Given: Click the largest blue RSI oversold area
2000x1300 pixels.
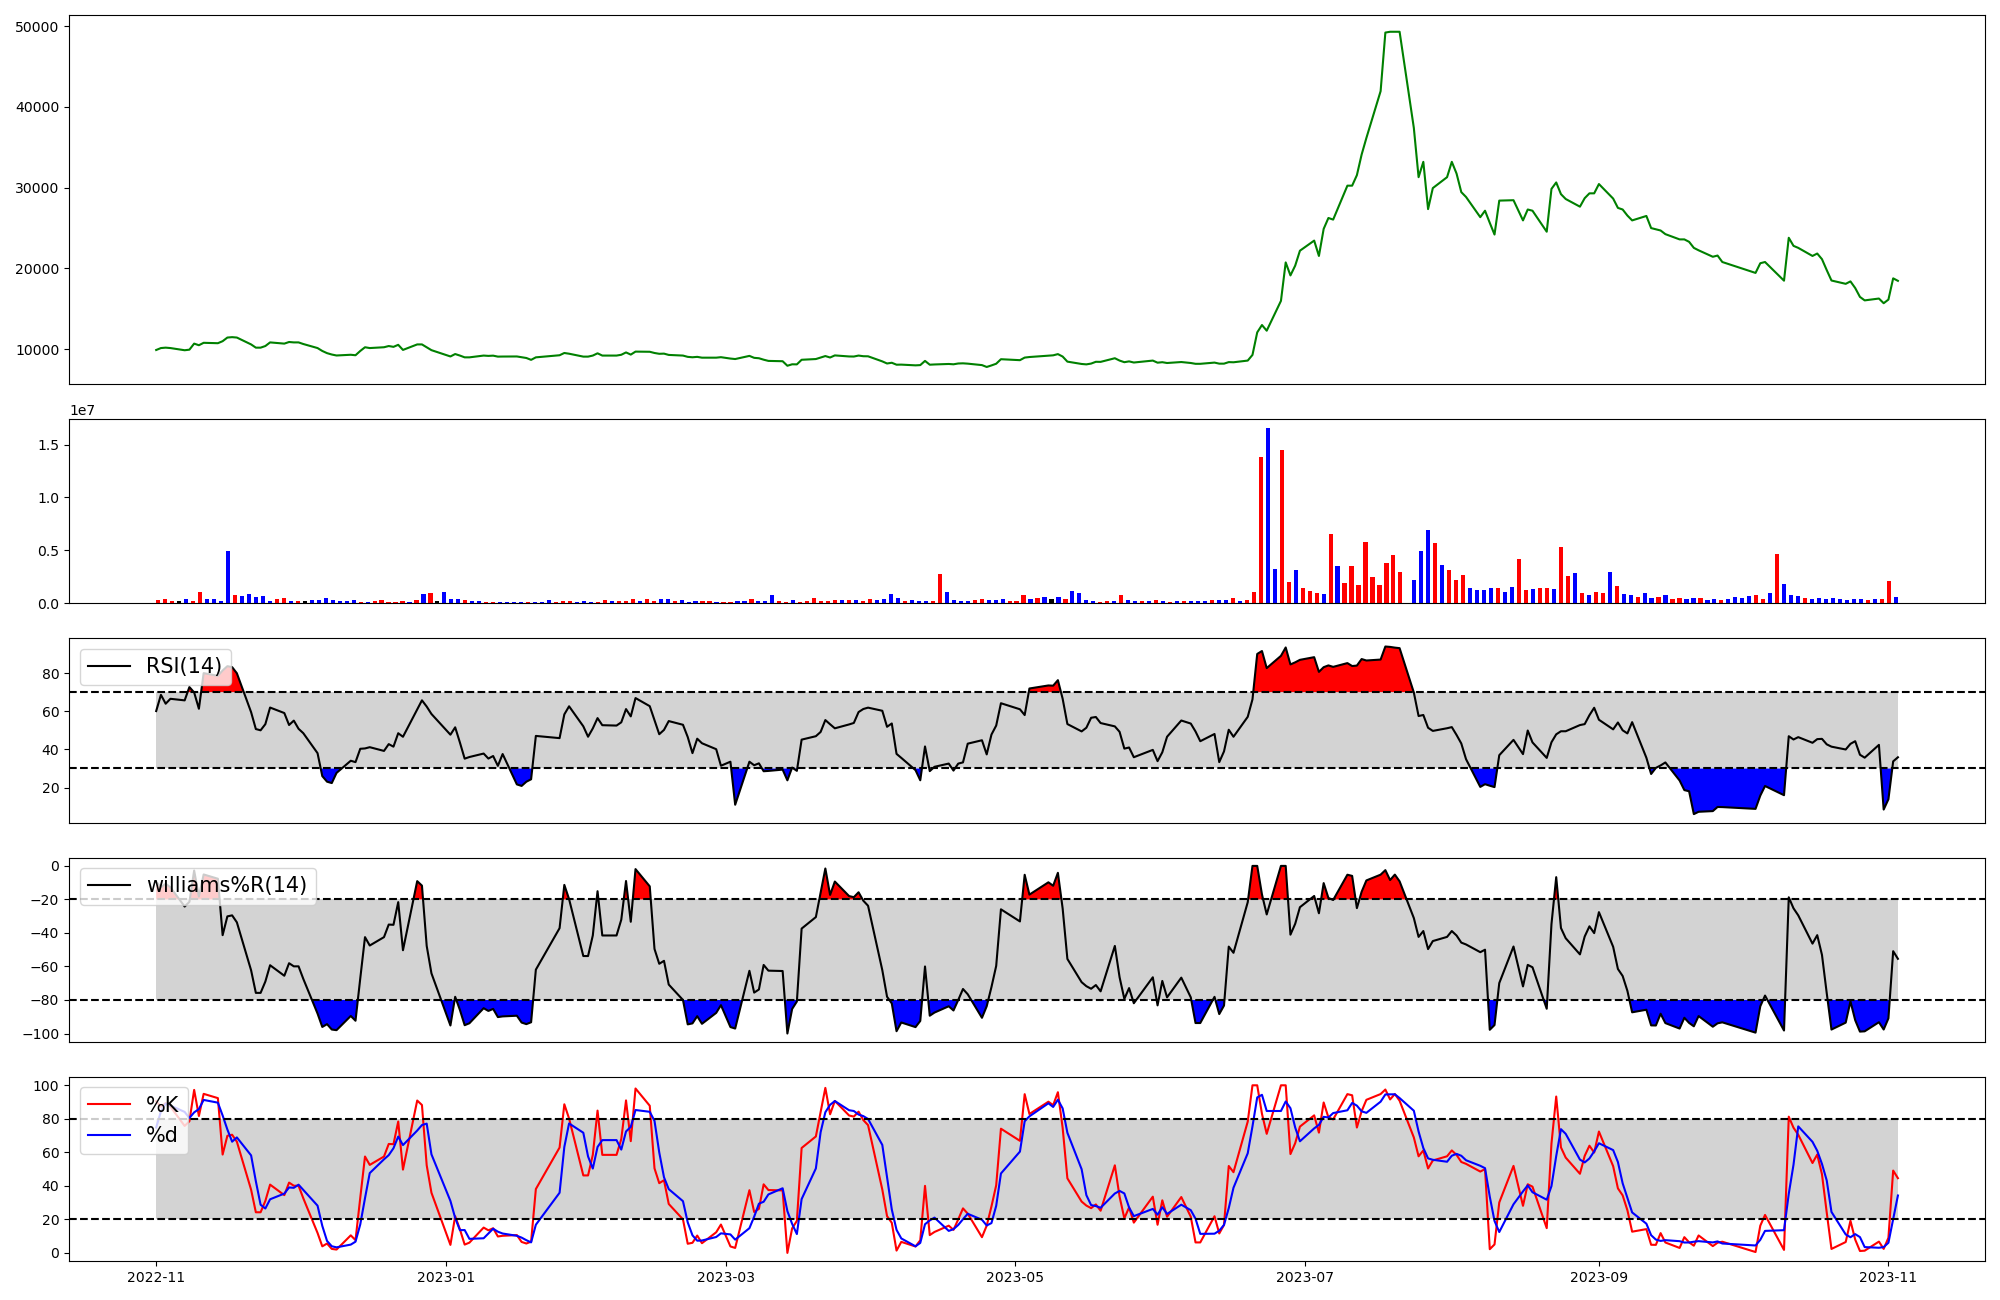Looking at the screenshot, I should pyautogui.click(x=1725, y=788).
